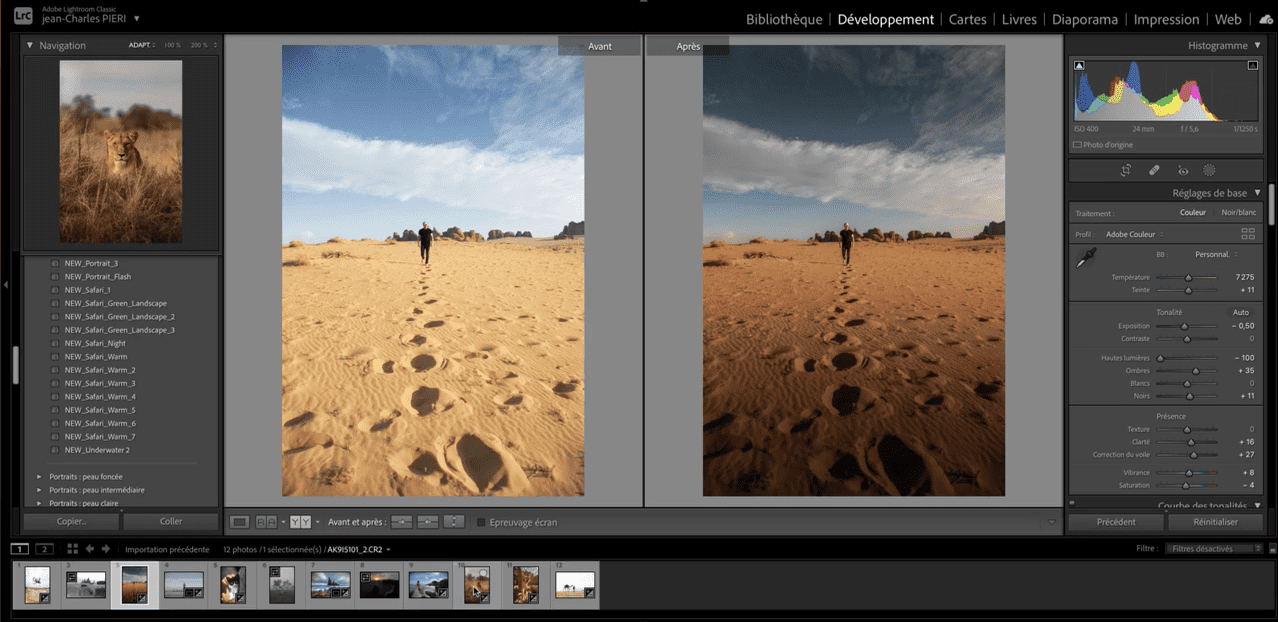This screenshot has height=622, width=1278.
Task: Copy Before settings to After icon
Action: [x=401, y=522]
